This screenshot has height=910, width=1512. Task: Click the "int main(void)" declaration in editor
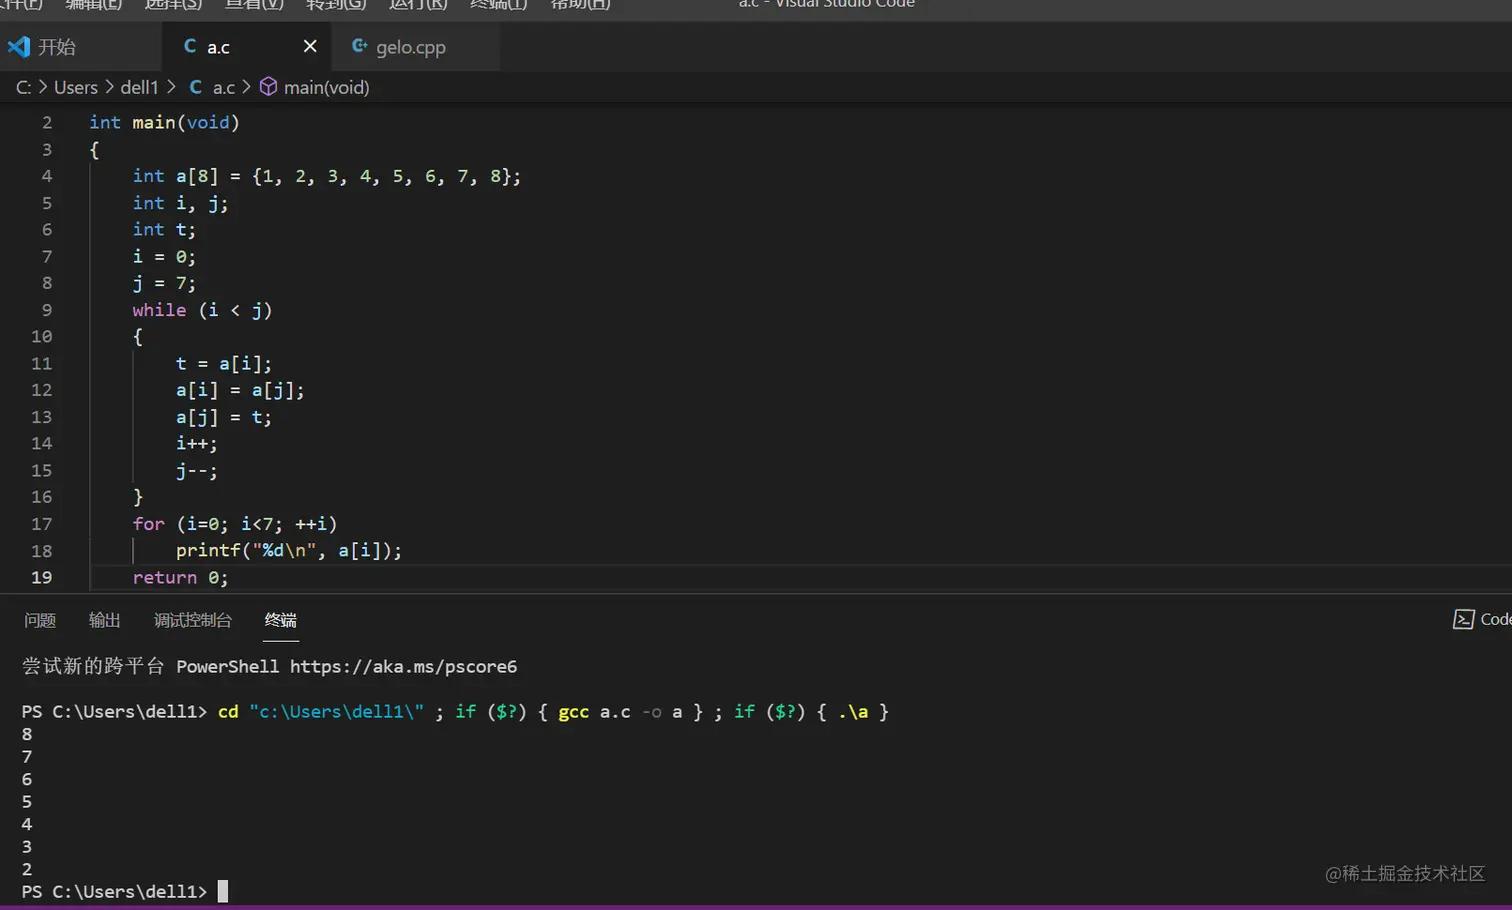[x=165, y=123]
